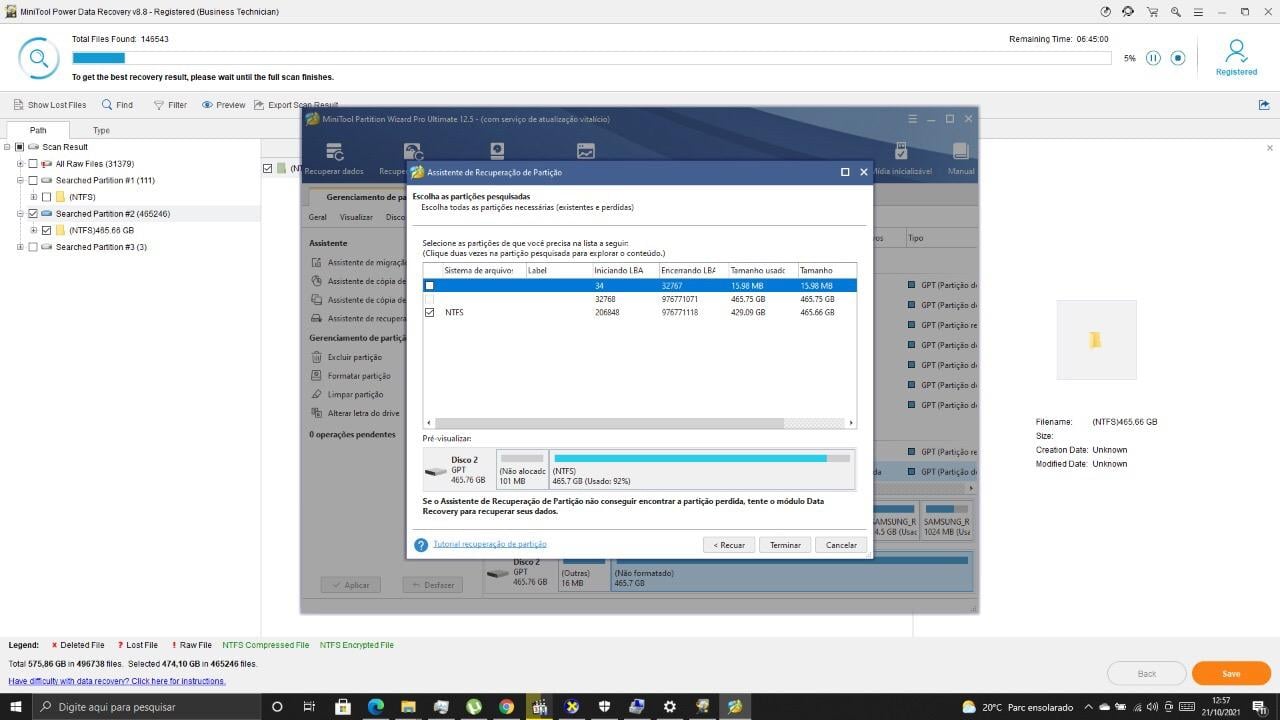The image size is (1280, 720).
Task: Expand the (NTFS) folder under Partition #1
Action: pyautogui.click(x=33, y=197)
